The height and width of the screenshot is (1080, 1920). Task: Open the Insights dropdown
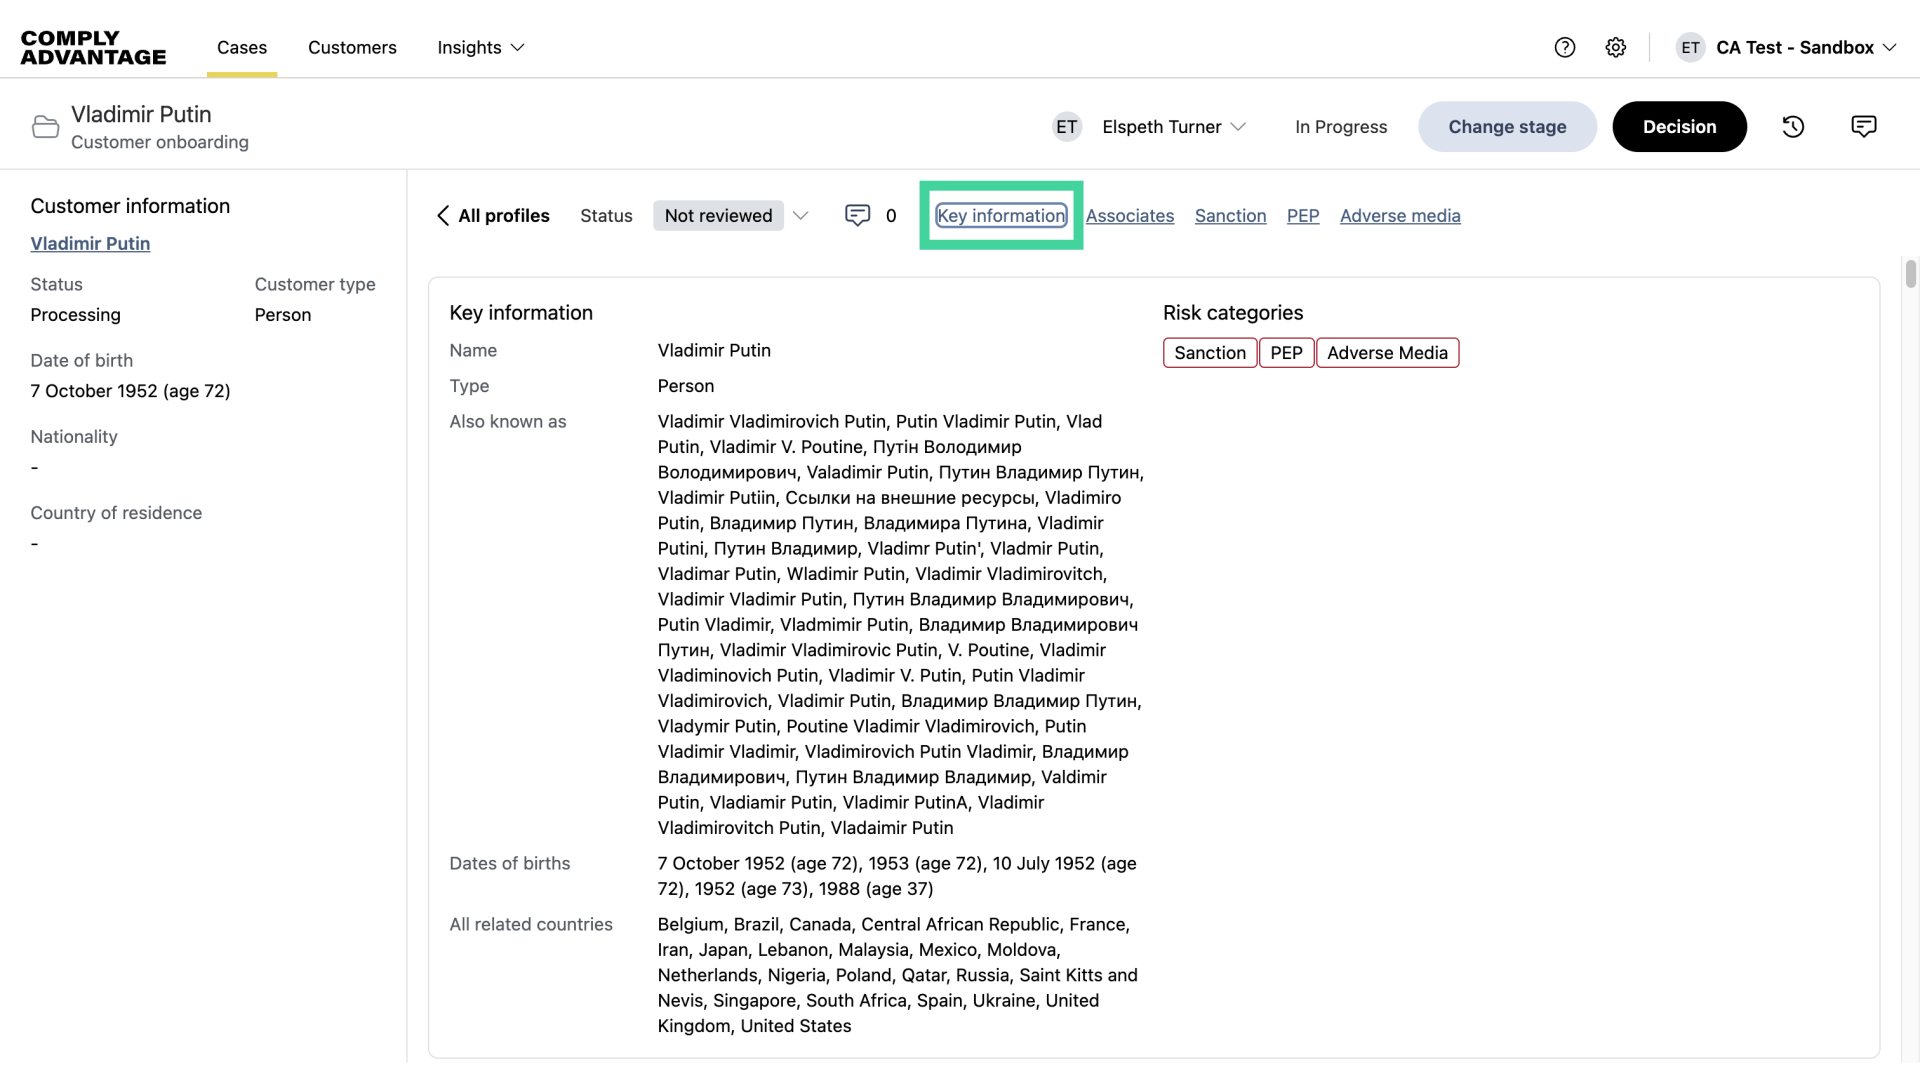coord(480,47)
